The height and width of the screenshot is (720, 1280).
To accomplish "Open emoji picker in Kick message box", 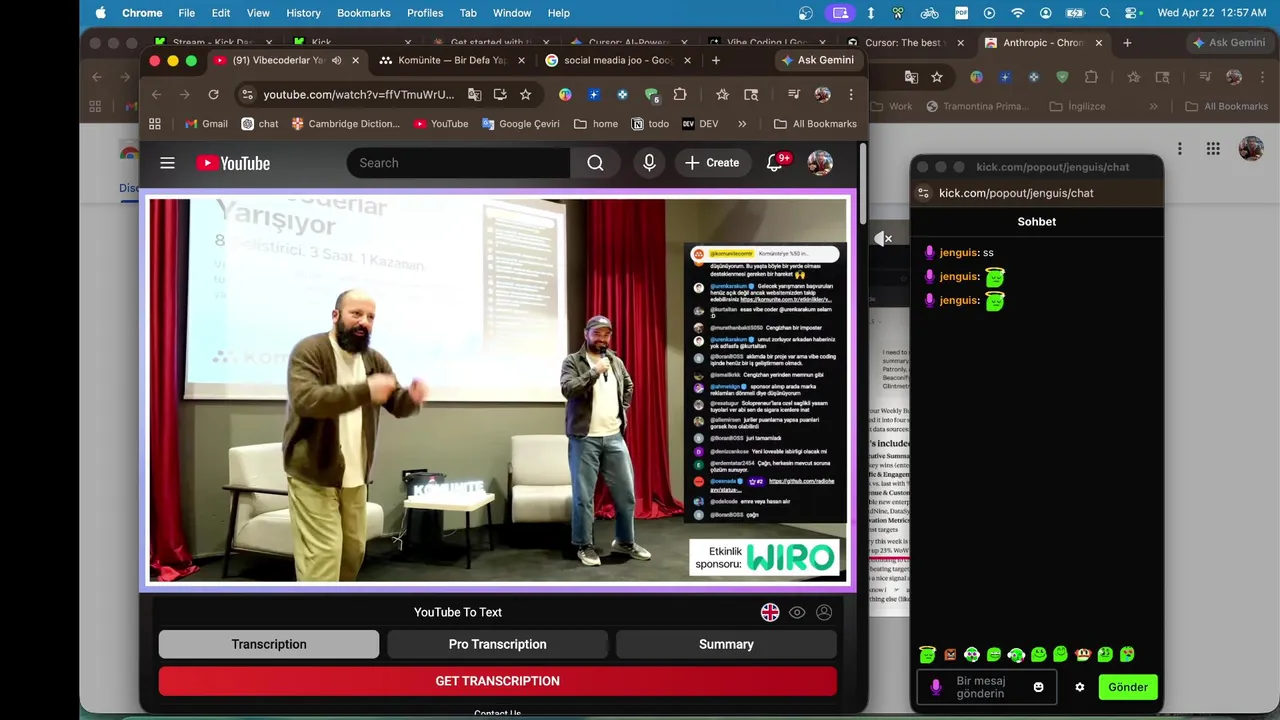I will pos(1038,687).
